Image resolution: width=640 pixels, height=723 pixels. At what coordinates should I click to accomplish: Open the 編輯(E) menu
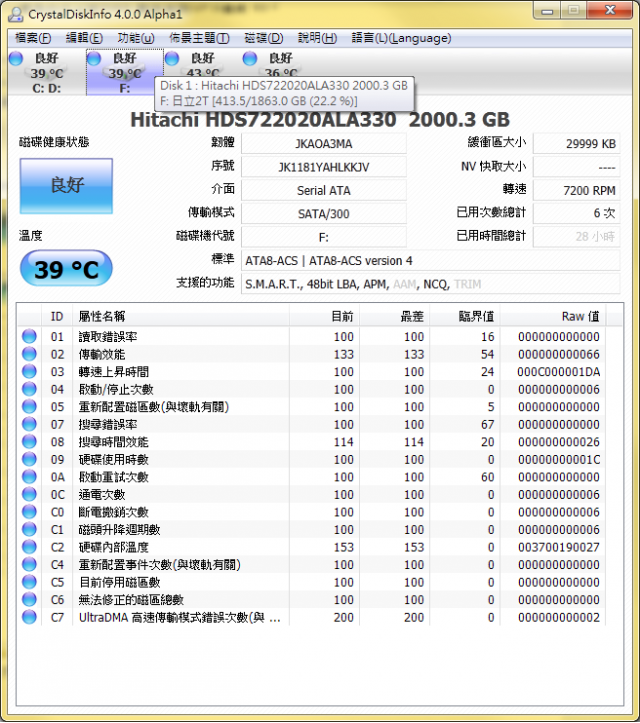[x=84, y=38]
